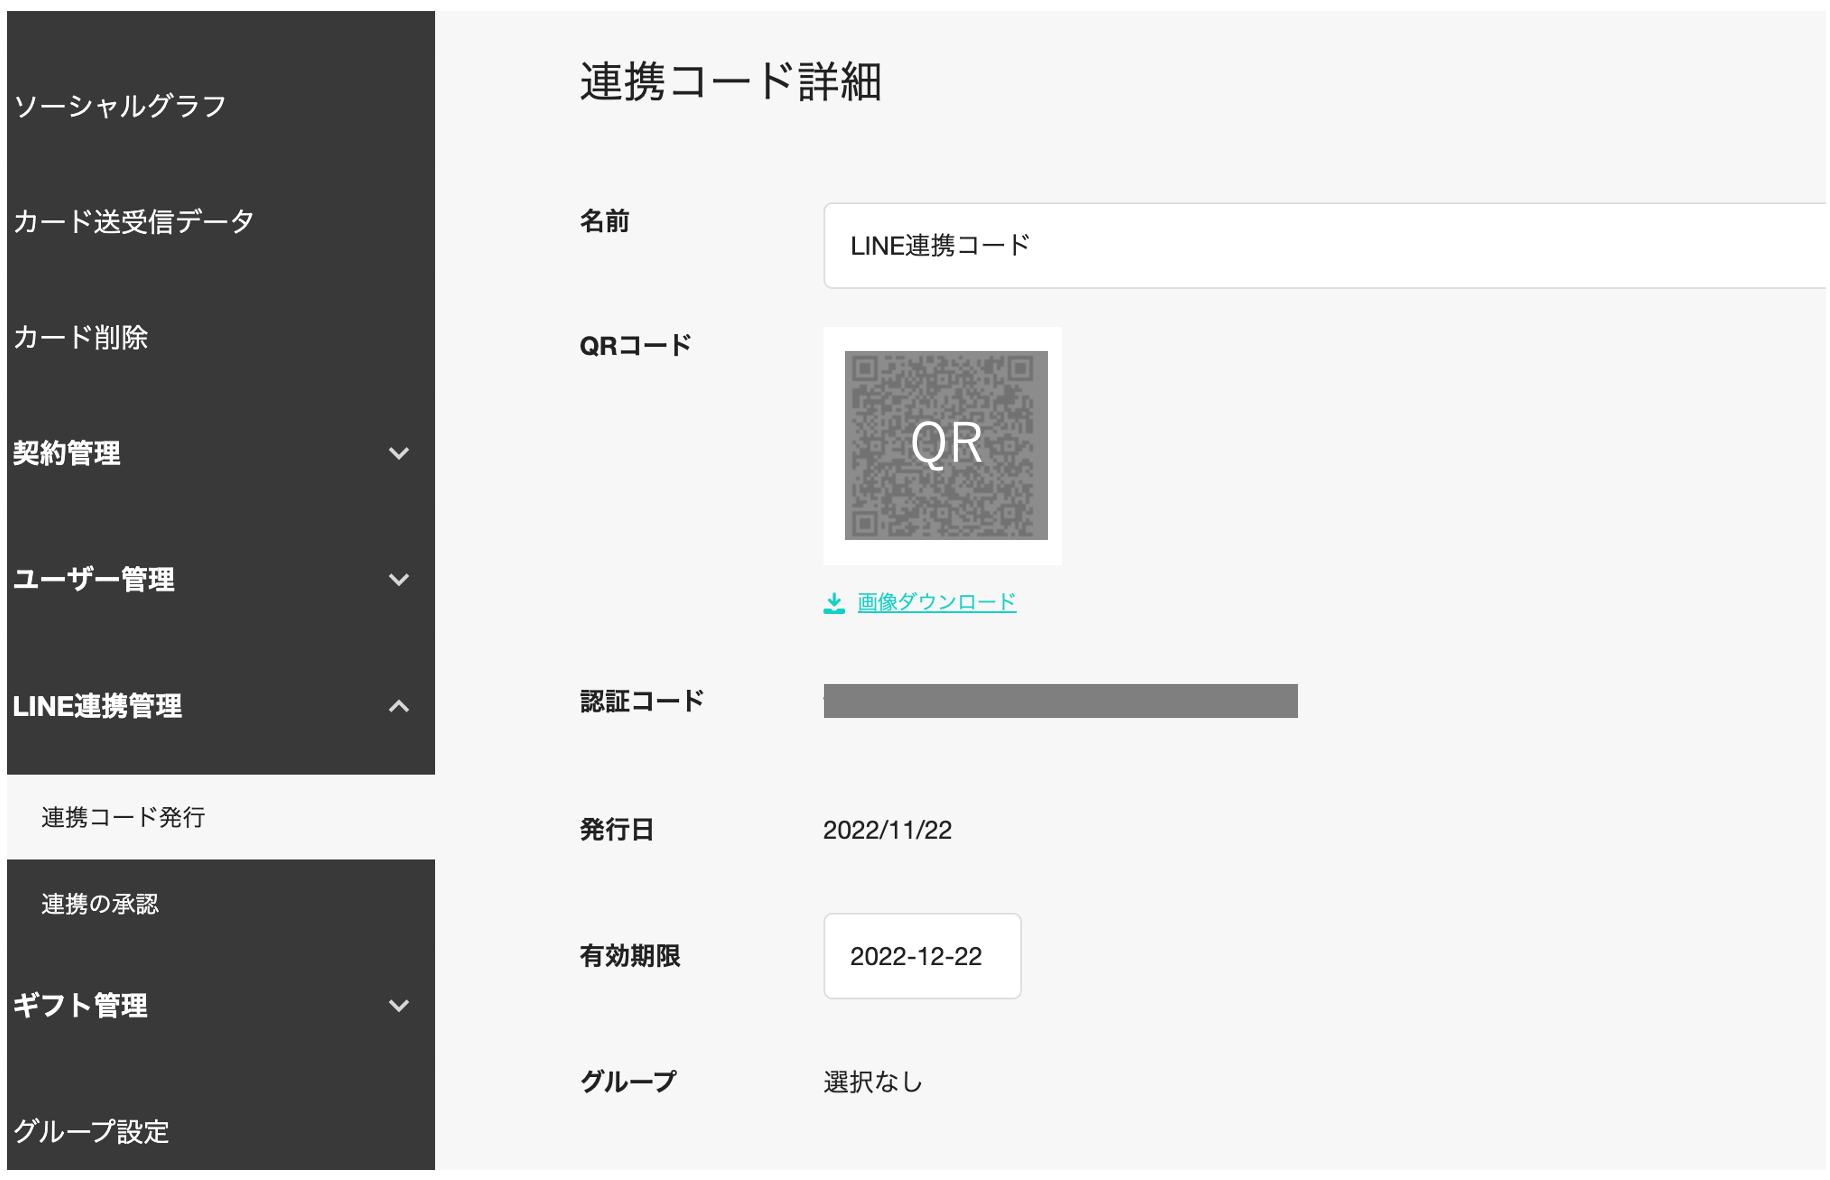Viewport: 1830px width, 1180px height.
Task: Click the グループ field label
Action: coord(628,1082)
